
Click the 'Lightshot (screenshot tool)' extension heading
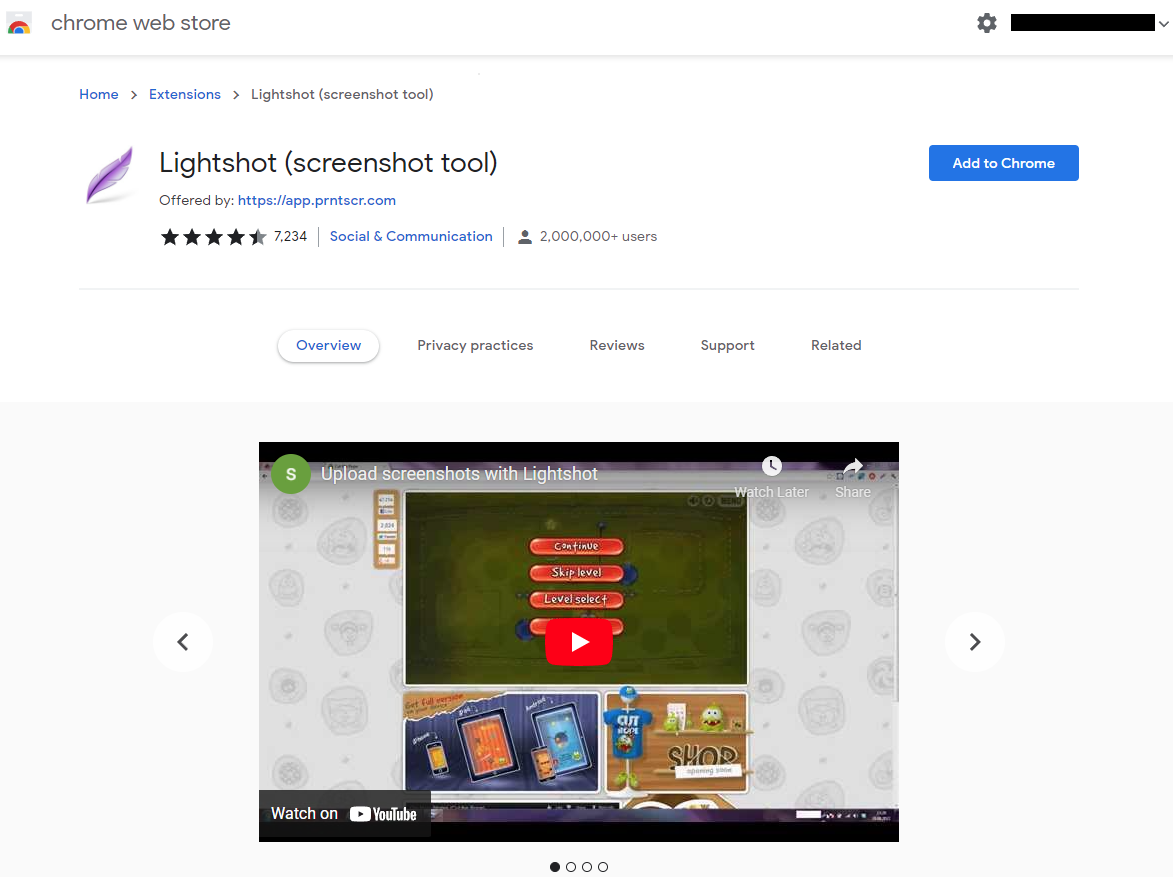[x=328, y=163]
